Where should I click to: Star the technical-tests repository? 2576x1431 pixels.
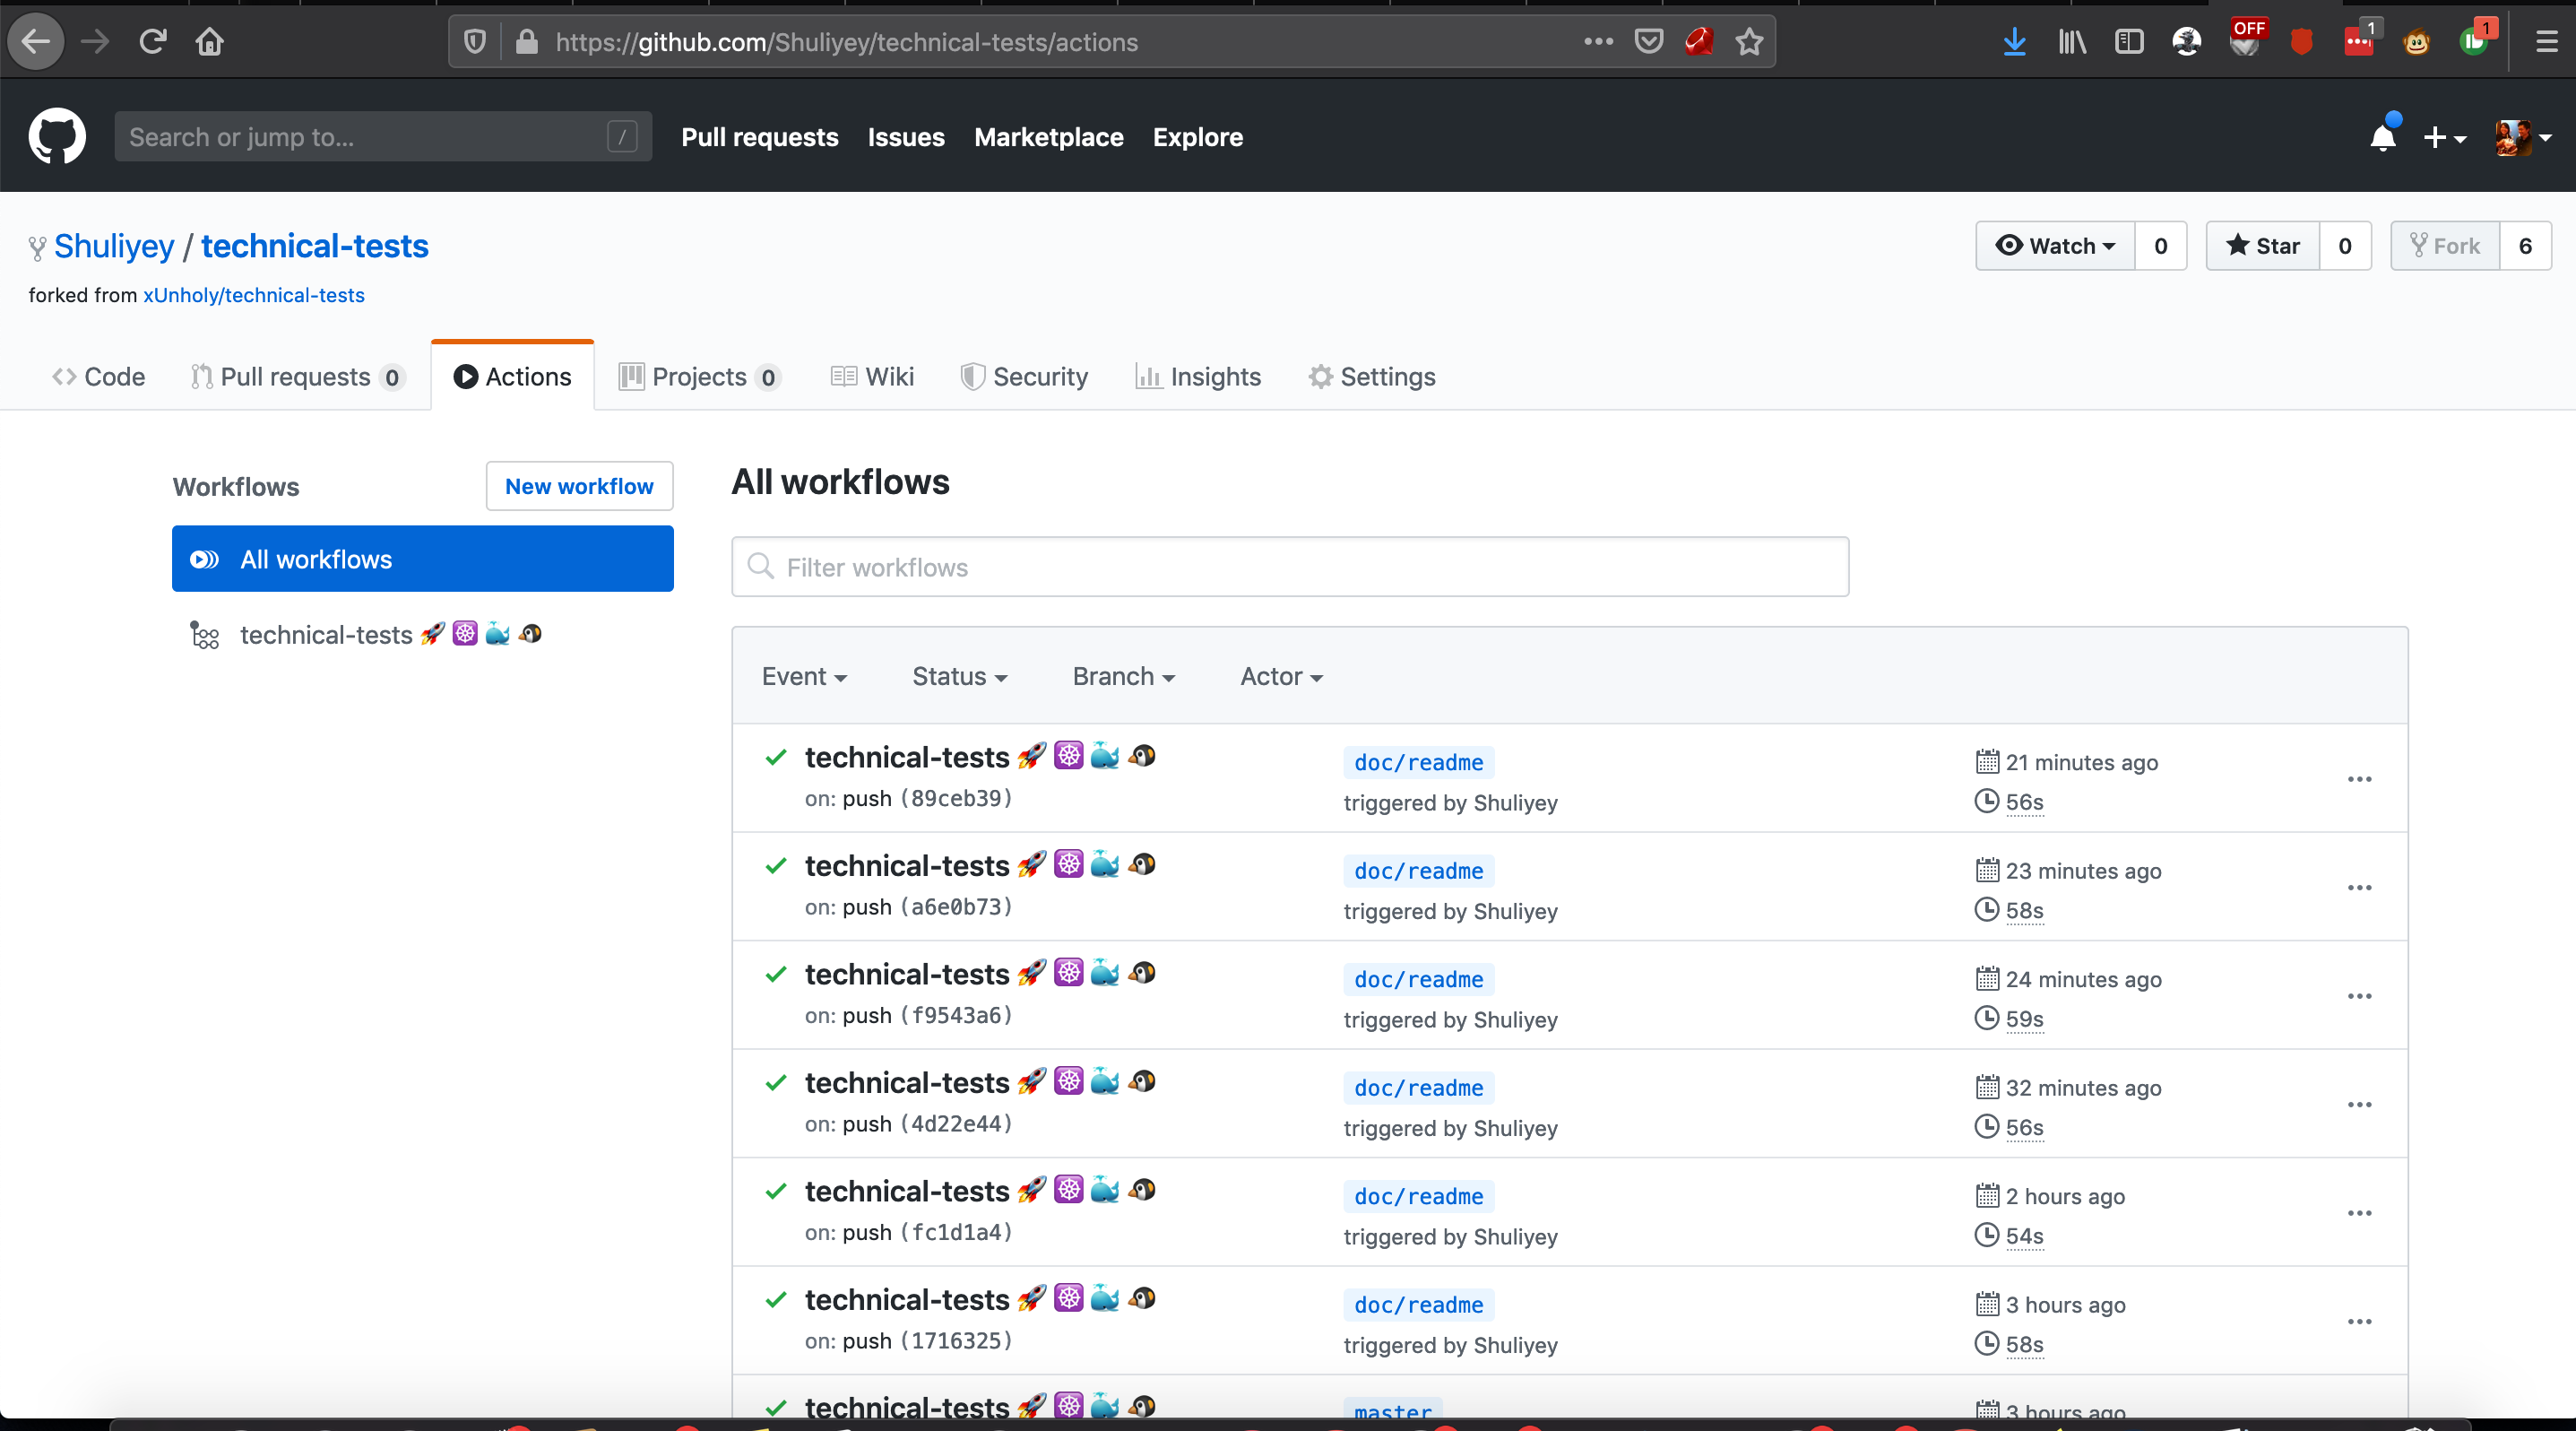click(2263, 246)
